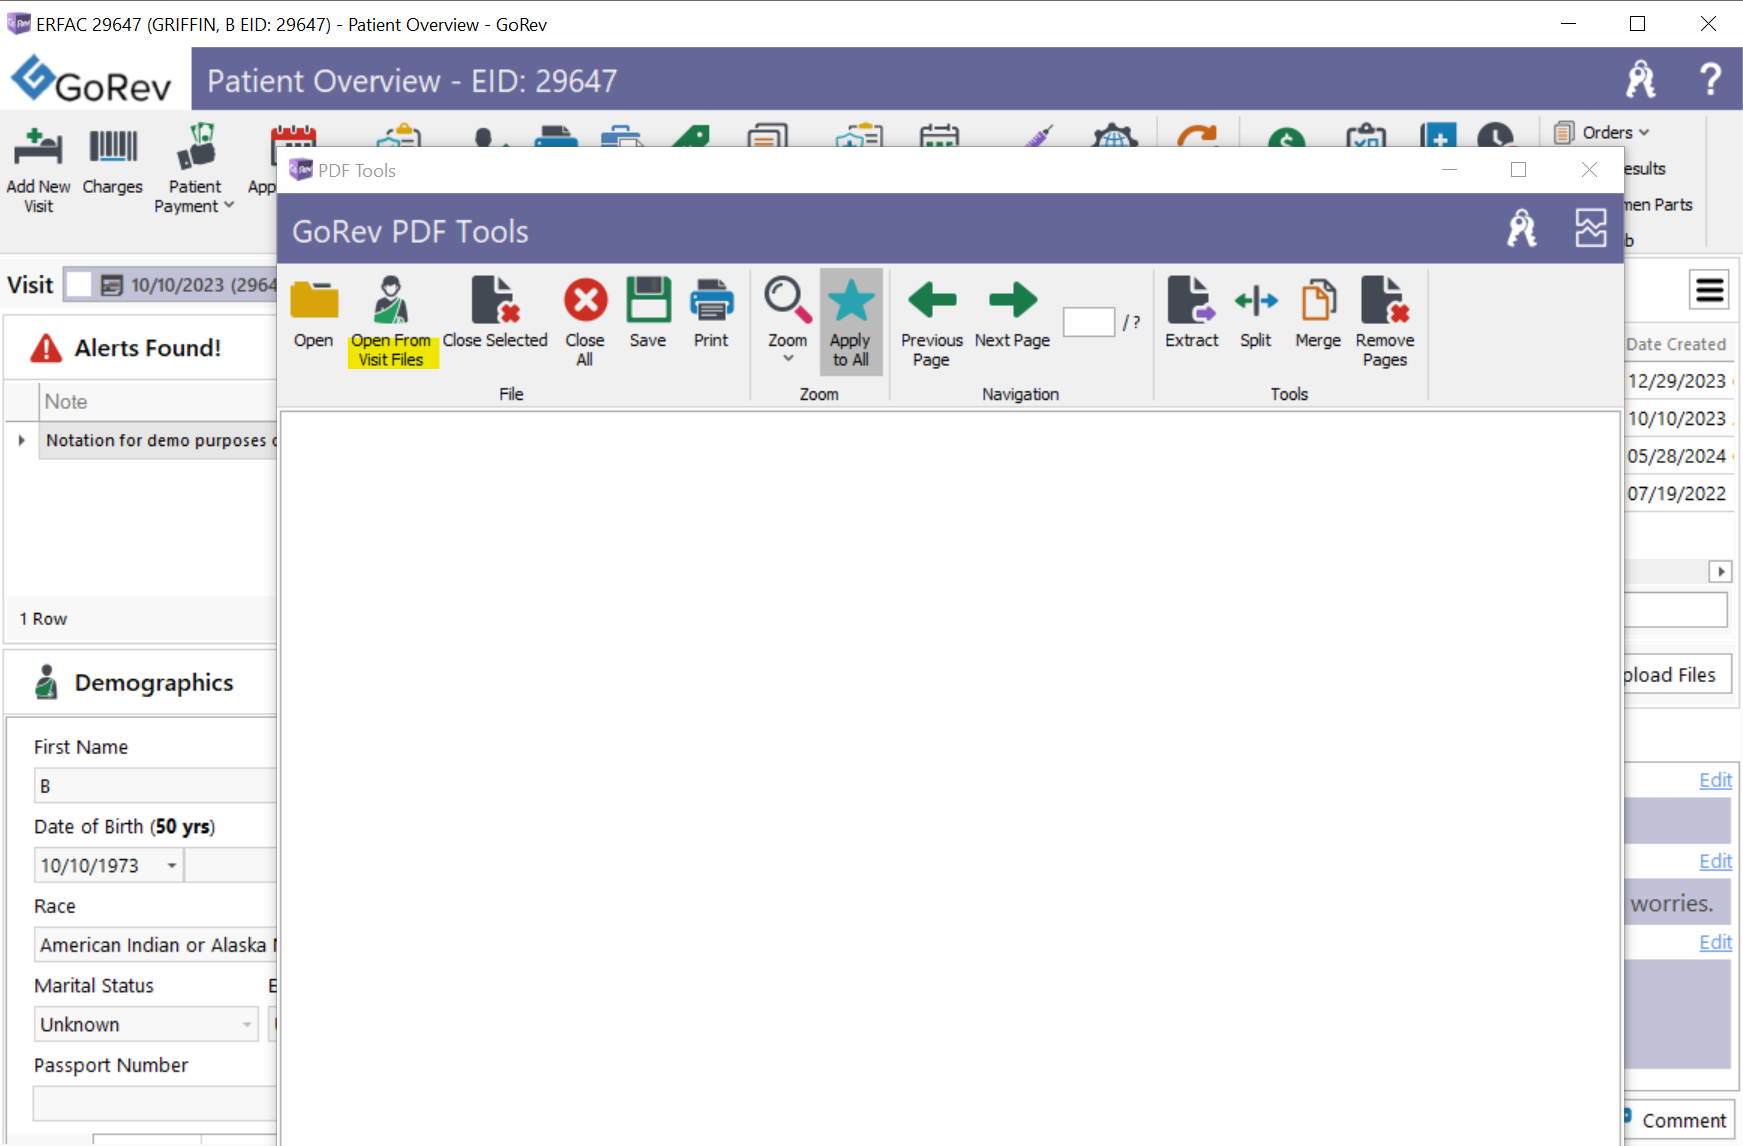Click the Open folder icon in PDF Tools

pyautogui.click(x=314, y=300)
